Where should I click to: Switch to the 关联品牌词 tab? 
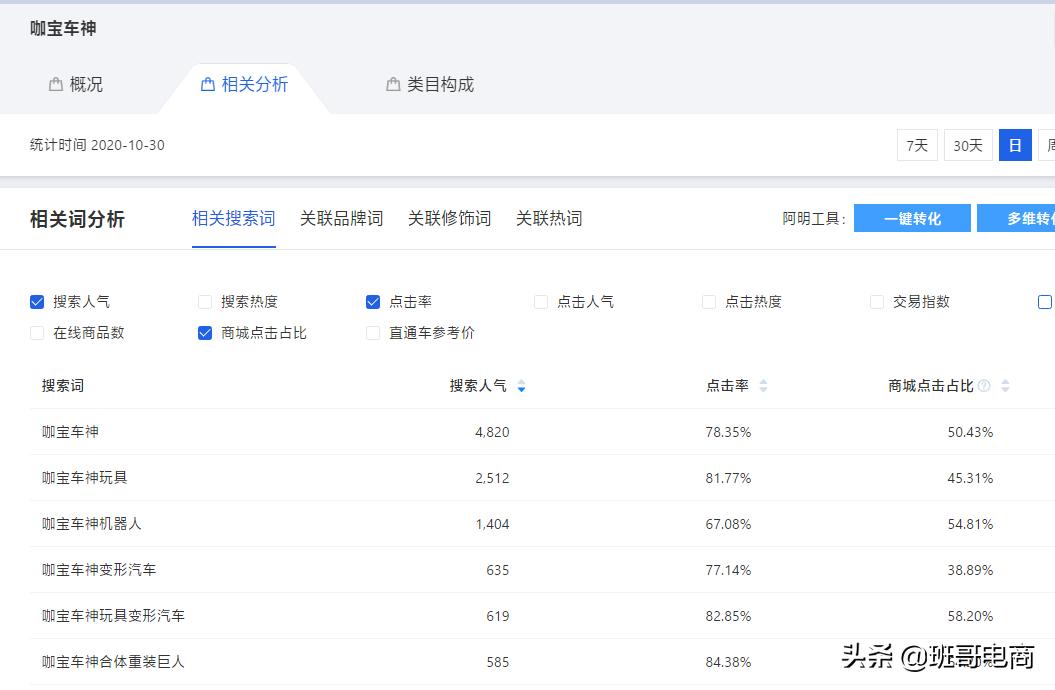point(341,218)
